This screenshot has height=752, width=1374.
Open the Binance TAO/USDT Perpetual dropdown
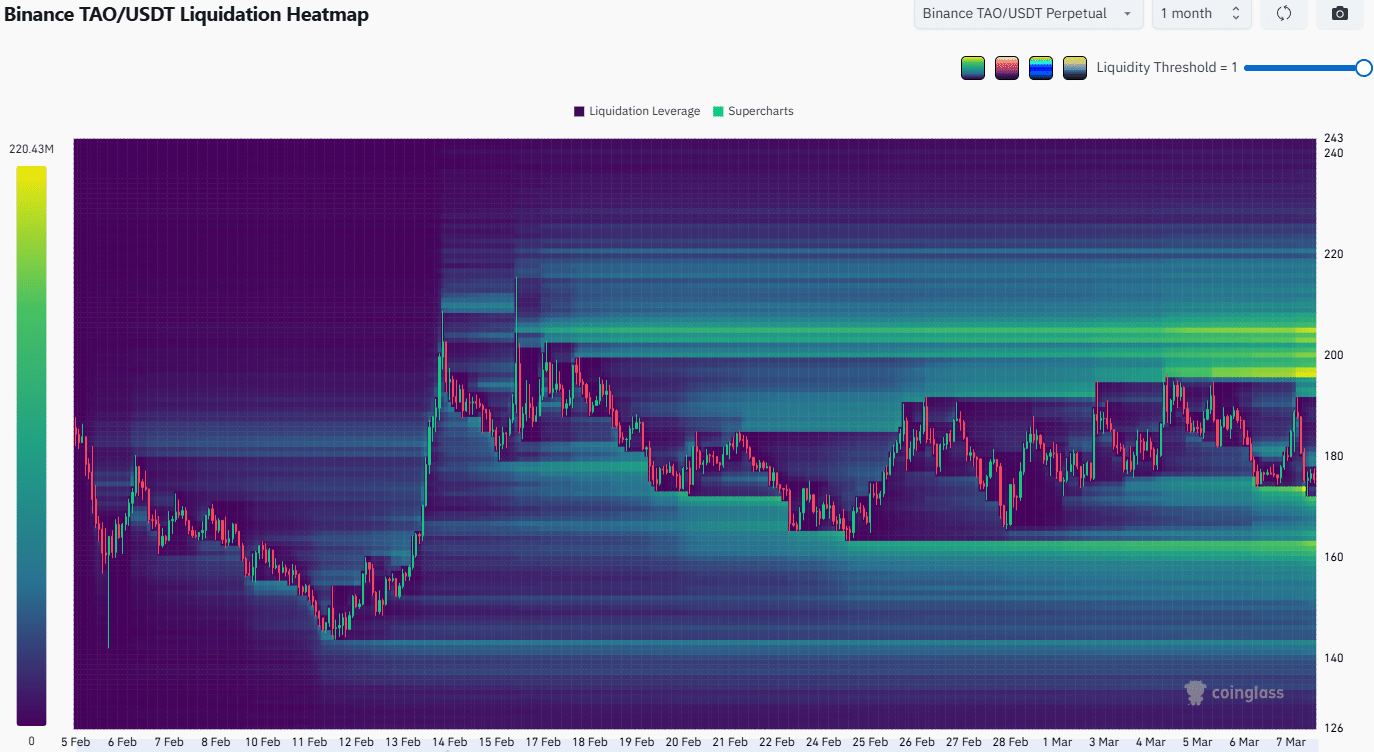[x=1028, y=14]
